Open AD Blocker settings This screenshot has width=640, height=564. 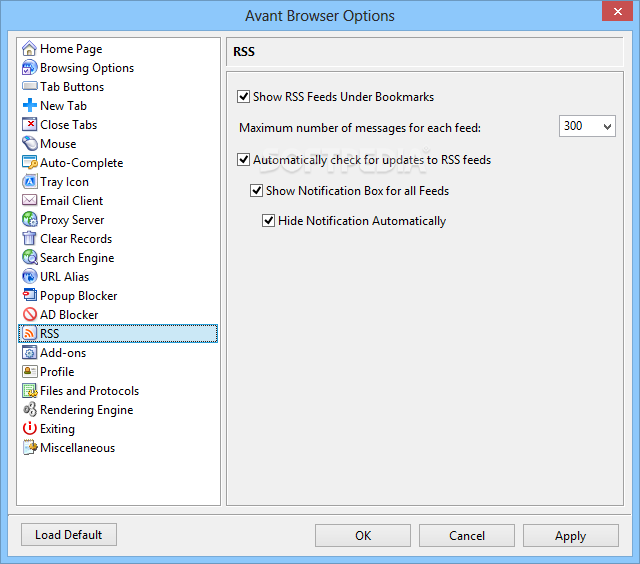(69, 315)
